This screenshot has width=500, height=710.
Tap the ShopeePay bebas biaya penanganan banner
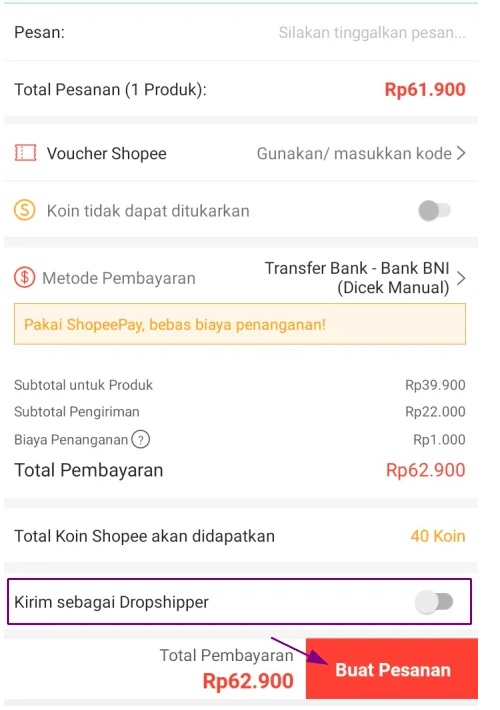click(240, 324)
